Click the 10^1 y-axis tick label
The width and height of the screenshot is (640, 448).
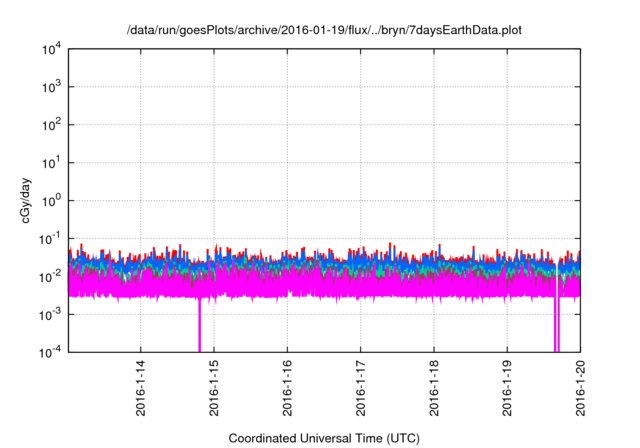click(52, 163)
